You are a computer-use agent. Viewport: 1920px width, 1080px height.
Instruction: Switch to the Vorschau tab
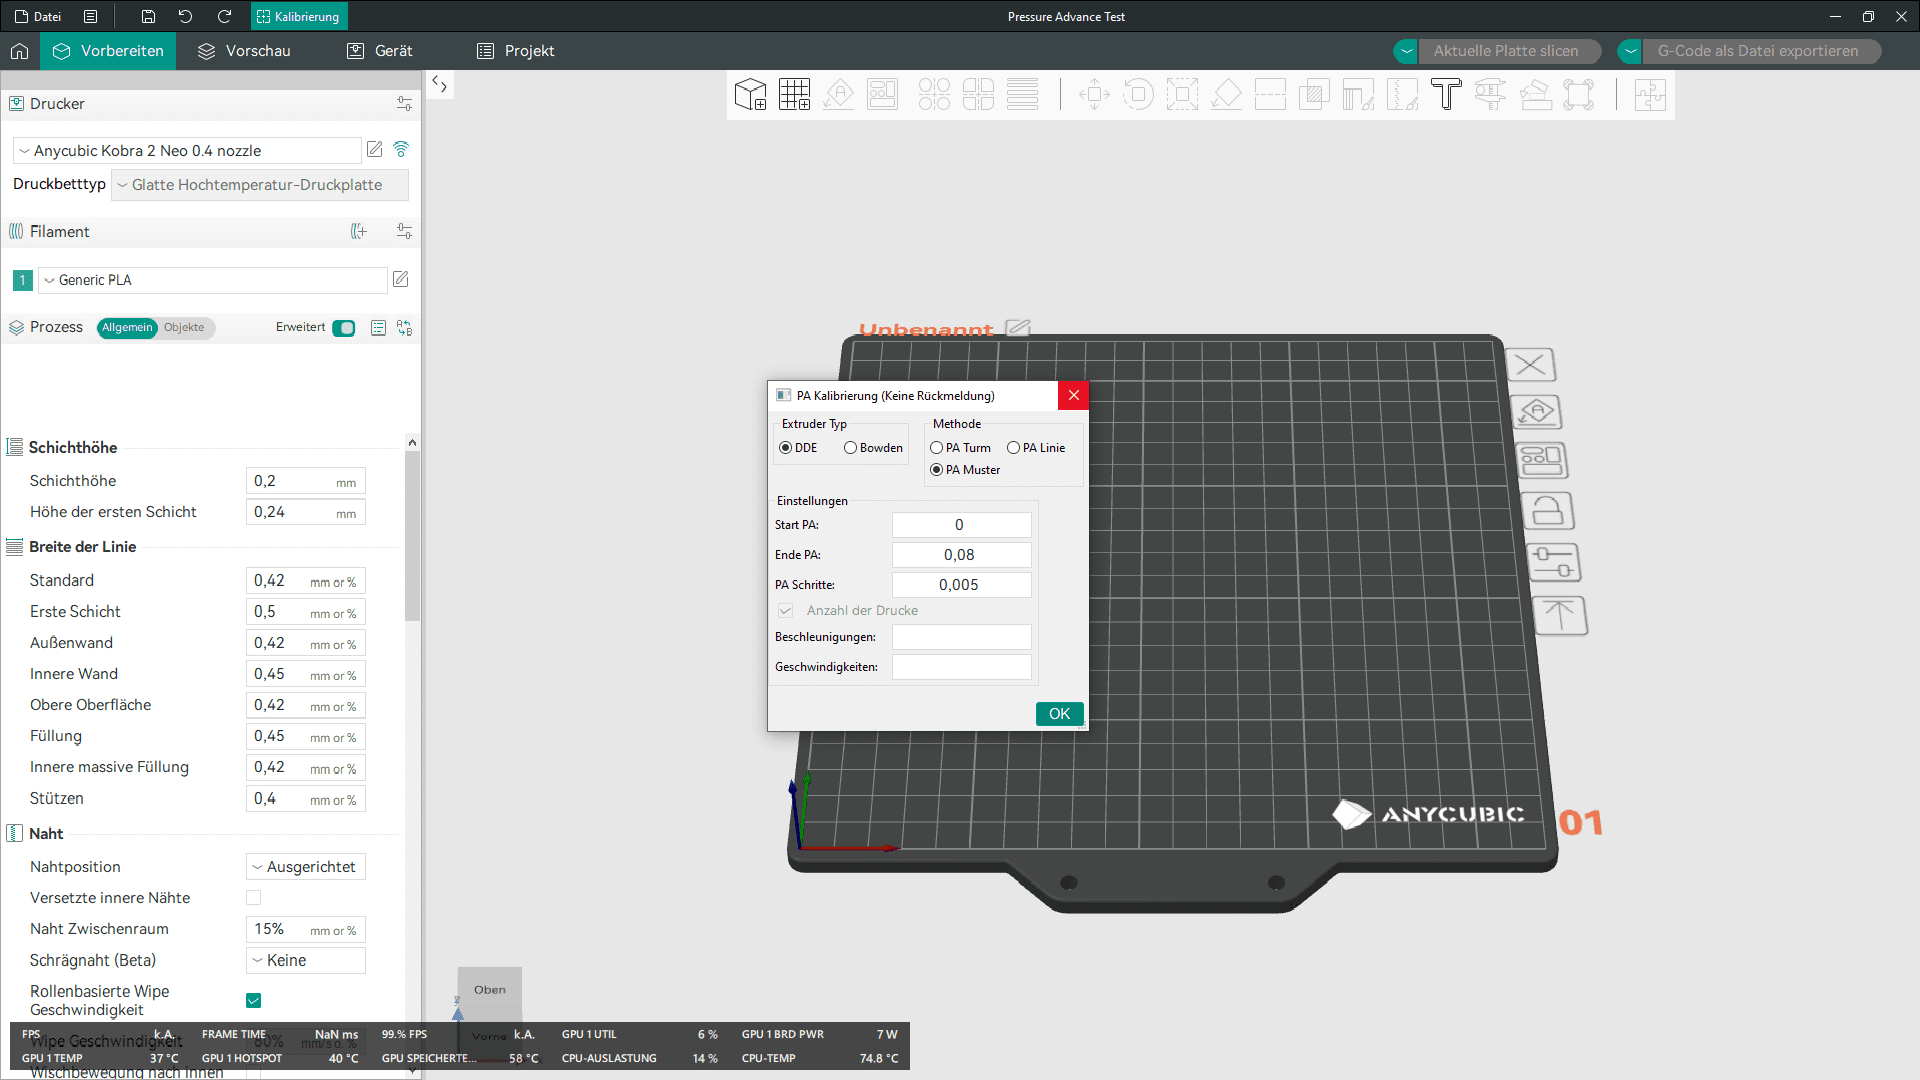point(244,51)
